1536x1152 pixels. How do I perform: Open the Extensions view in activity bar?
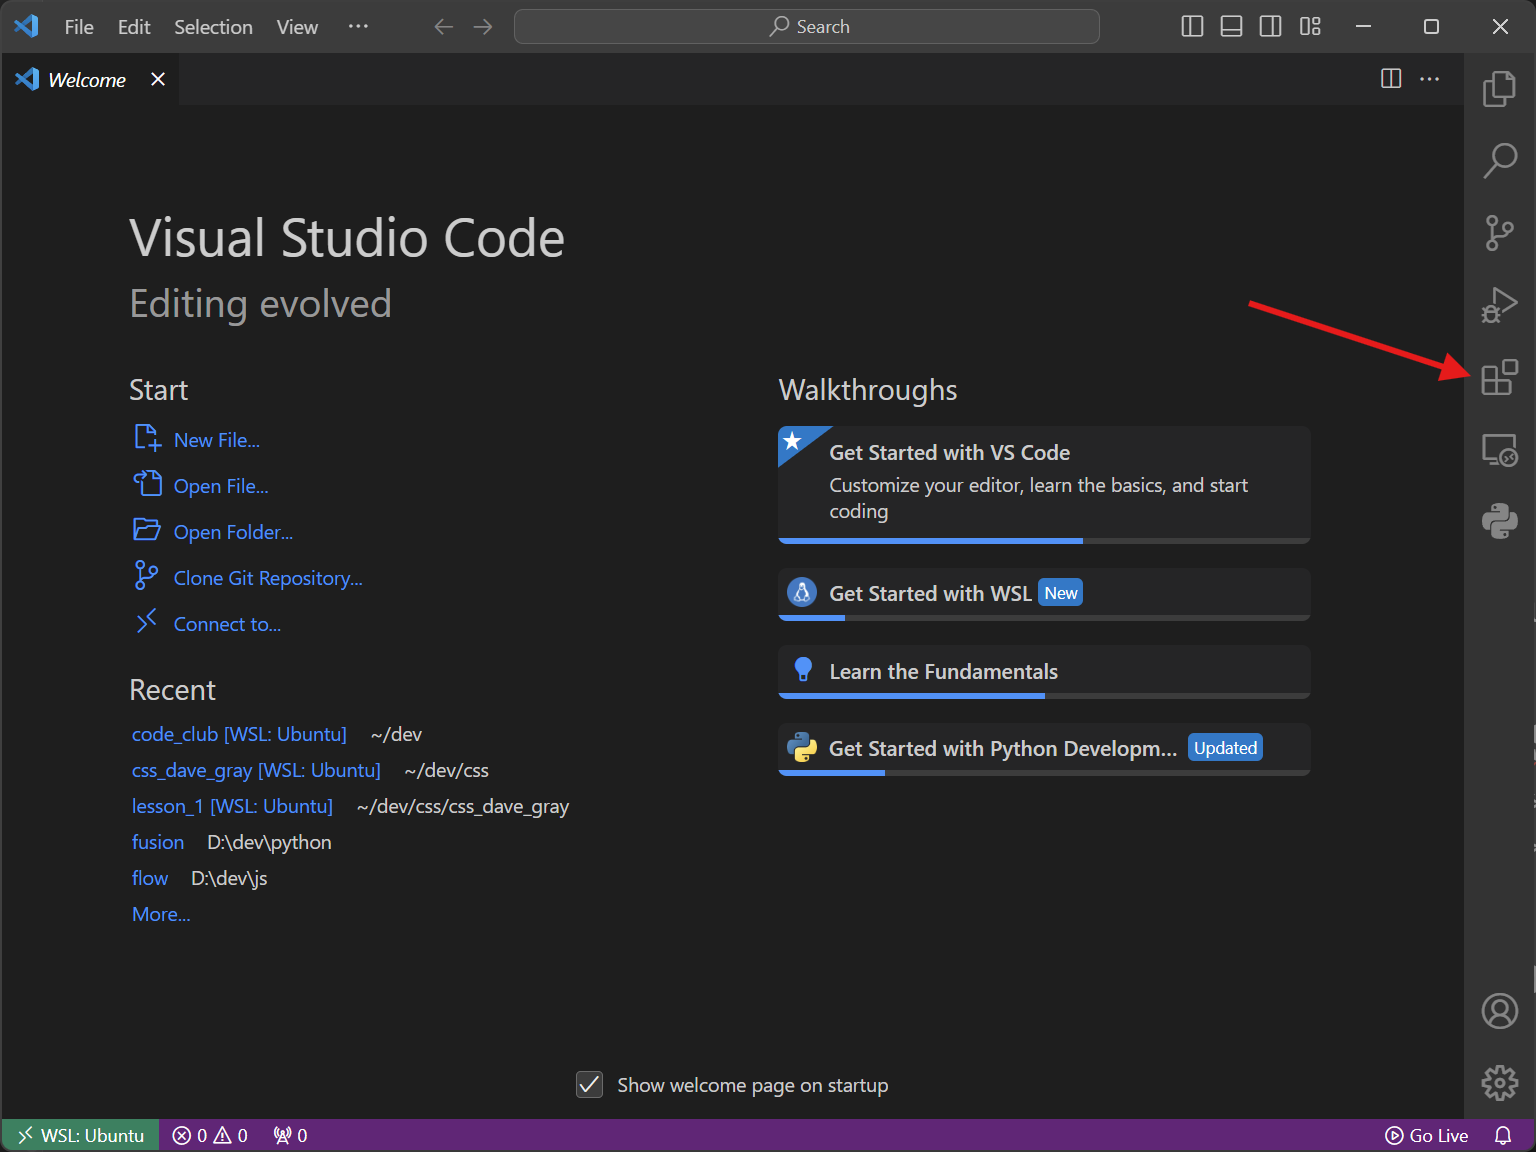(x=1499, y=378)
